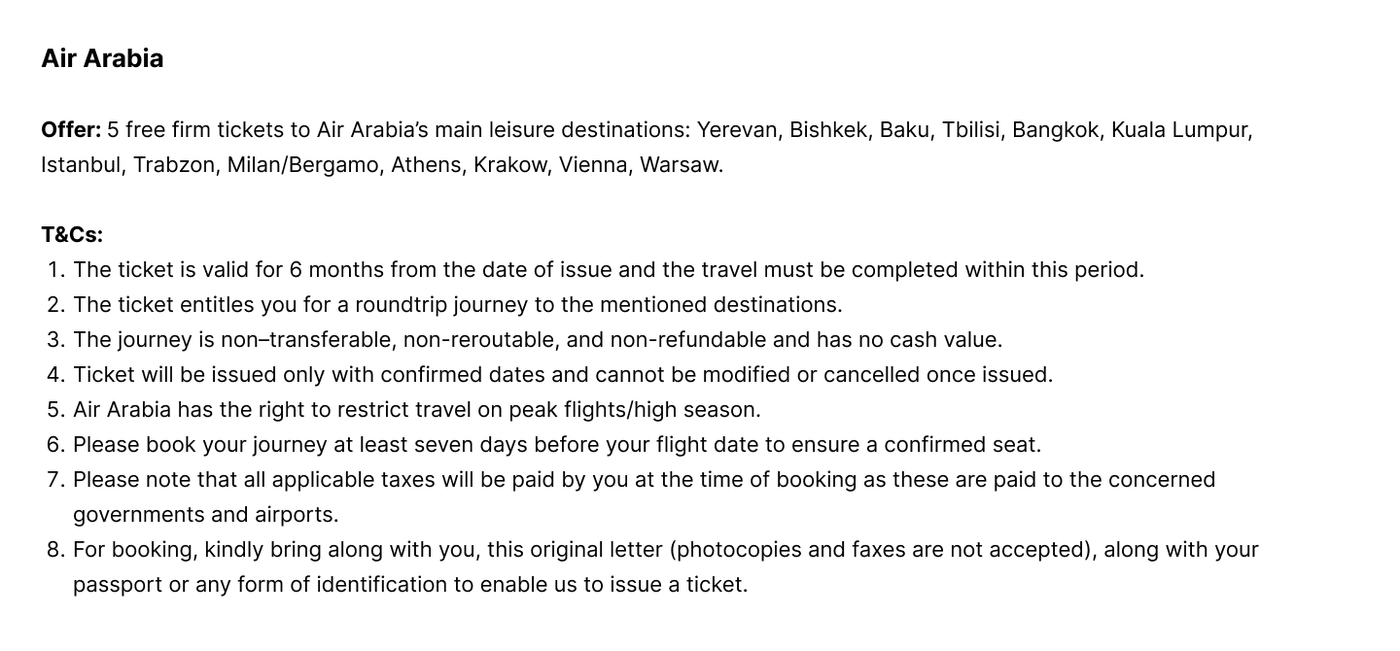Click the word "Yerevan" in destinations
This screenshot has height=651, width=1400.
coord(737,130)
